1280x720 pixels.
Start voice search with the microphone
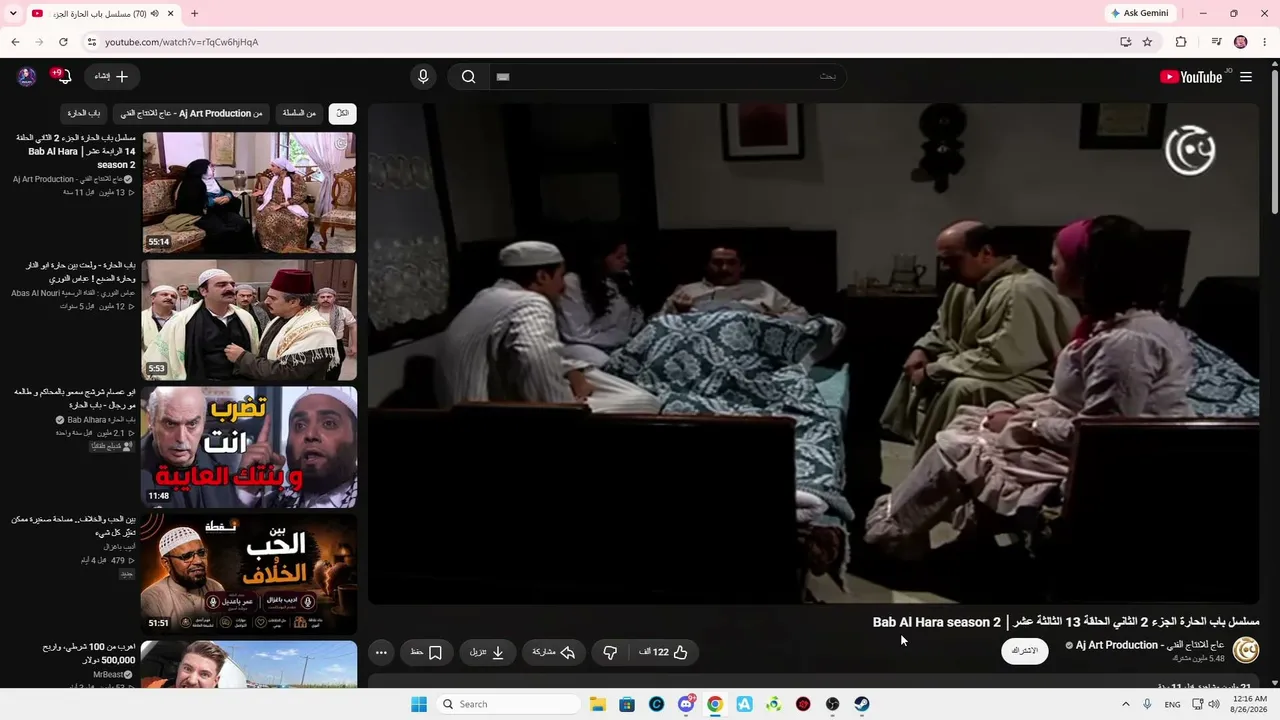point(423,77)
